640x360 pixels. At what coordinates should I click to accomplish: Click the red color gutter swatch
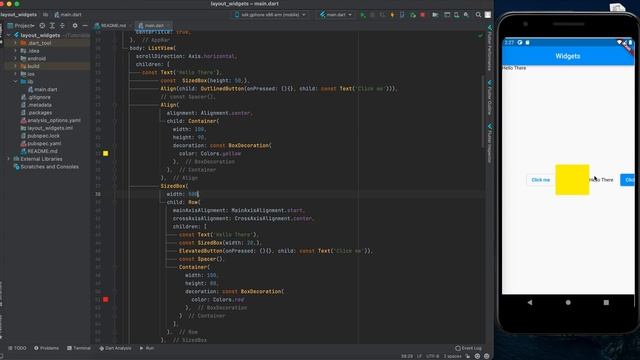106,300
